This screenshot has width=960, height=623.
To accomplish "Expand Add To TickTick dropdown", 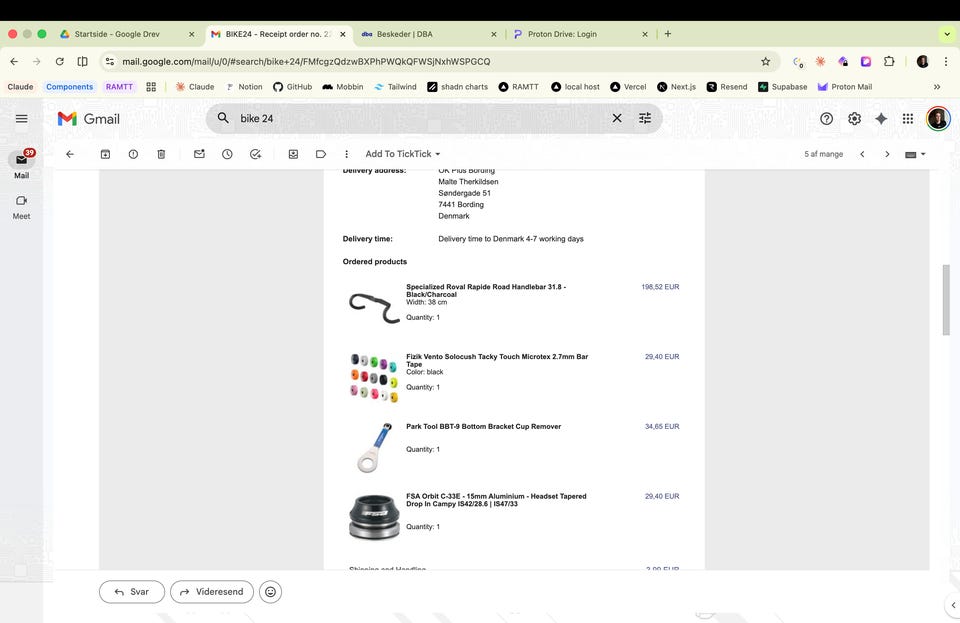I will click(x=403, y=154).
